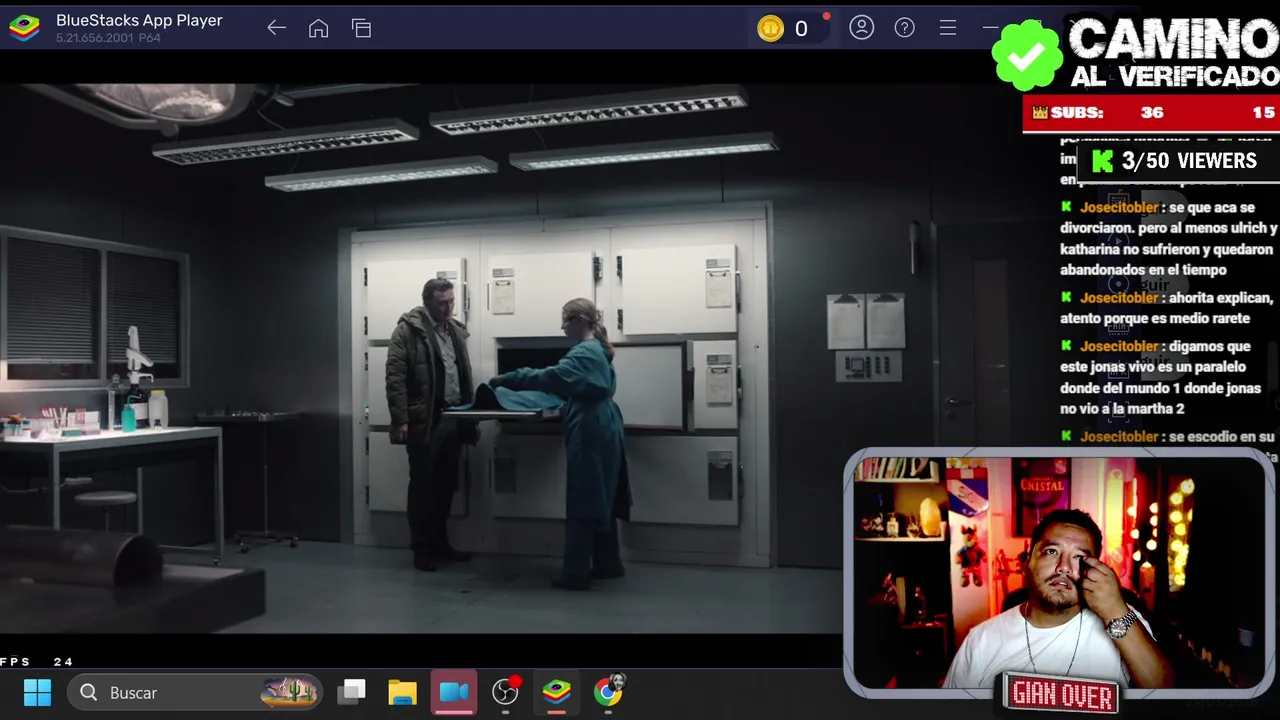Click the BlueStacks logo in the title bar
Image resolution: width=1280 pixels, height=720 pixels.
pyautogui.click(x=24, y=28)
